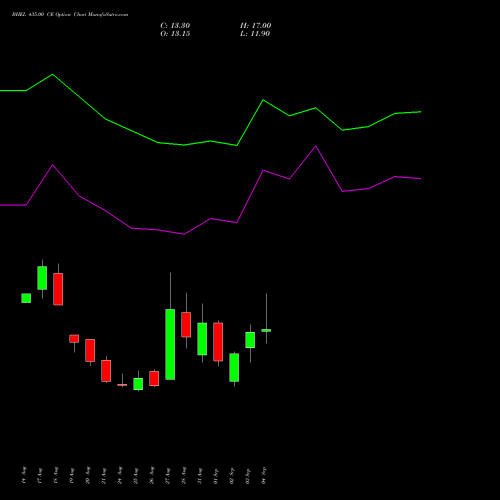The width and height of the screenshot is (500, 500).
Task: Click the 14 Aug date label
Action: coord(24,475)
